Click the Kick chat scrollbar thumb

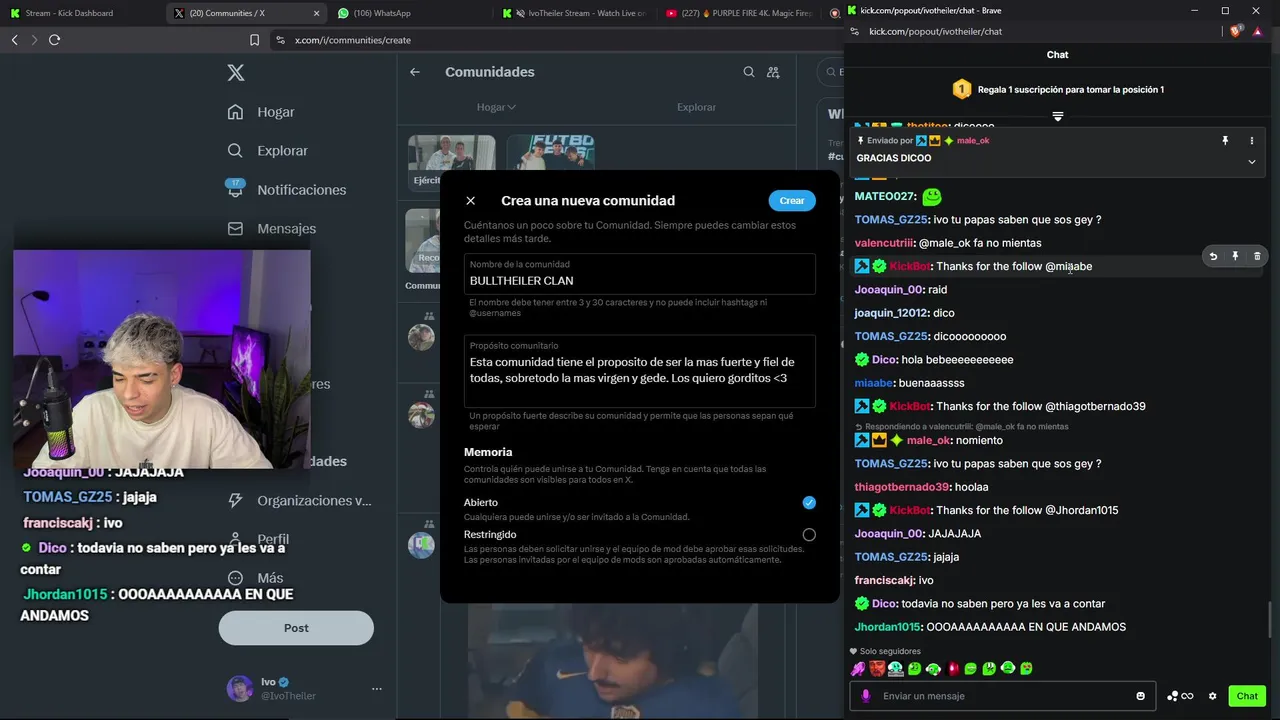[1271, 620]
